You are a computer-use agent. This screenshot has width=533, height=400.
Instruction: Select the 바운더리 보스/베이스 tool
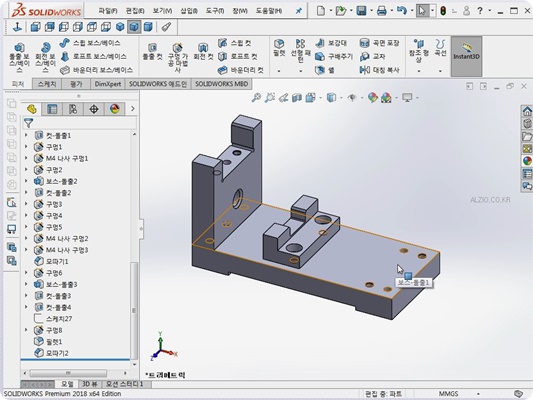tap(97, 70)
